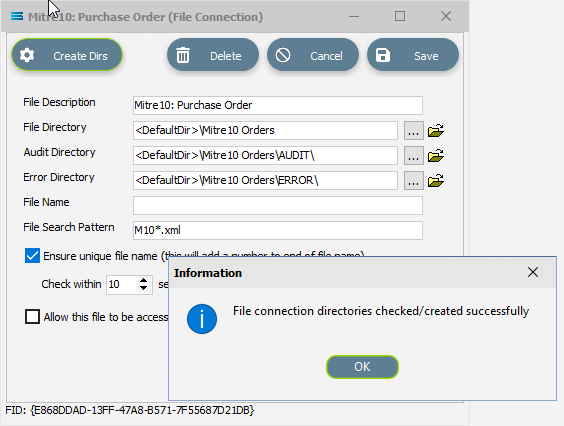Minimize the Purchase Order window

coord(354,16)
